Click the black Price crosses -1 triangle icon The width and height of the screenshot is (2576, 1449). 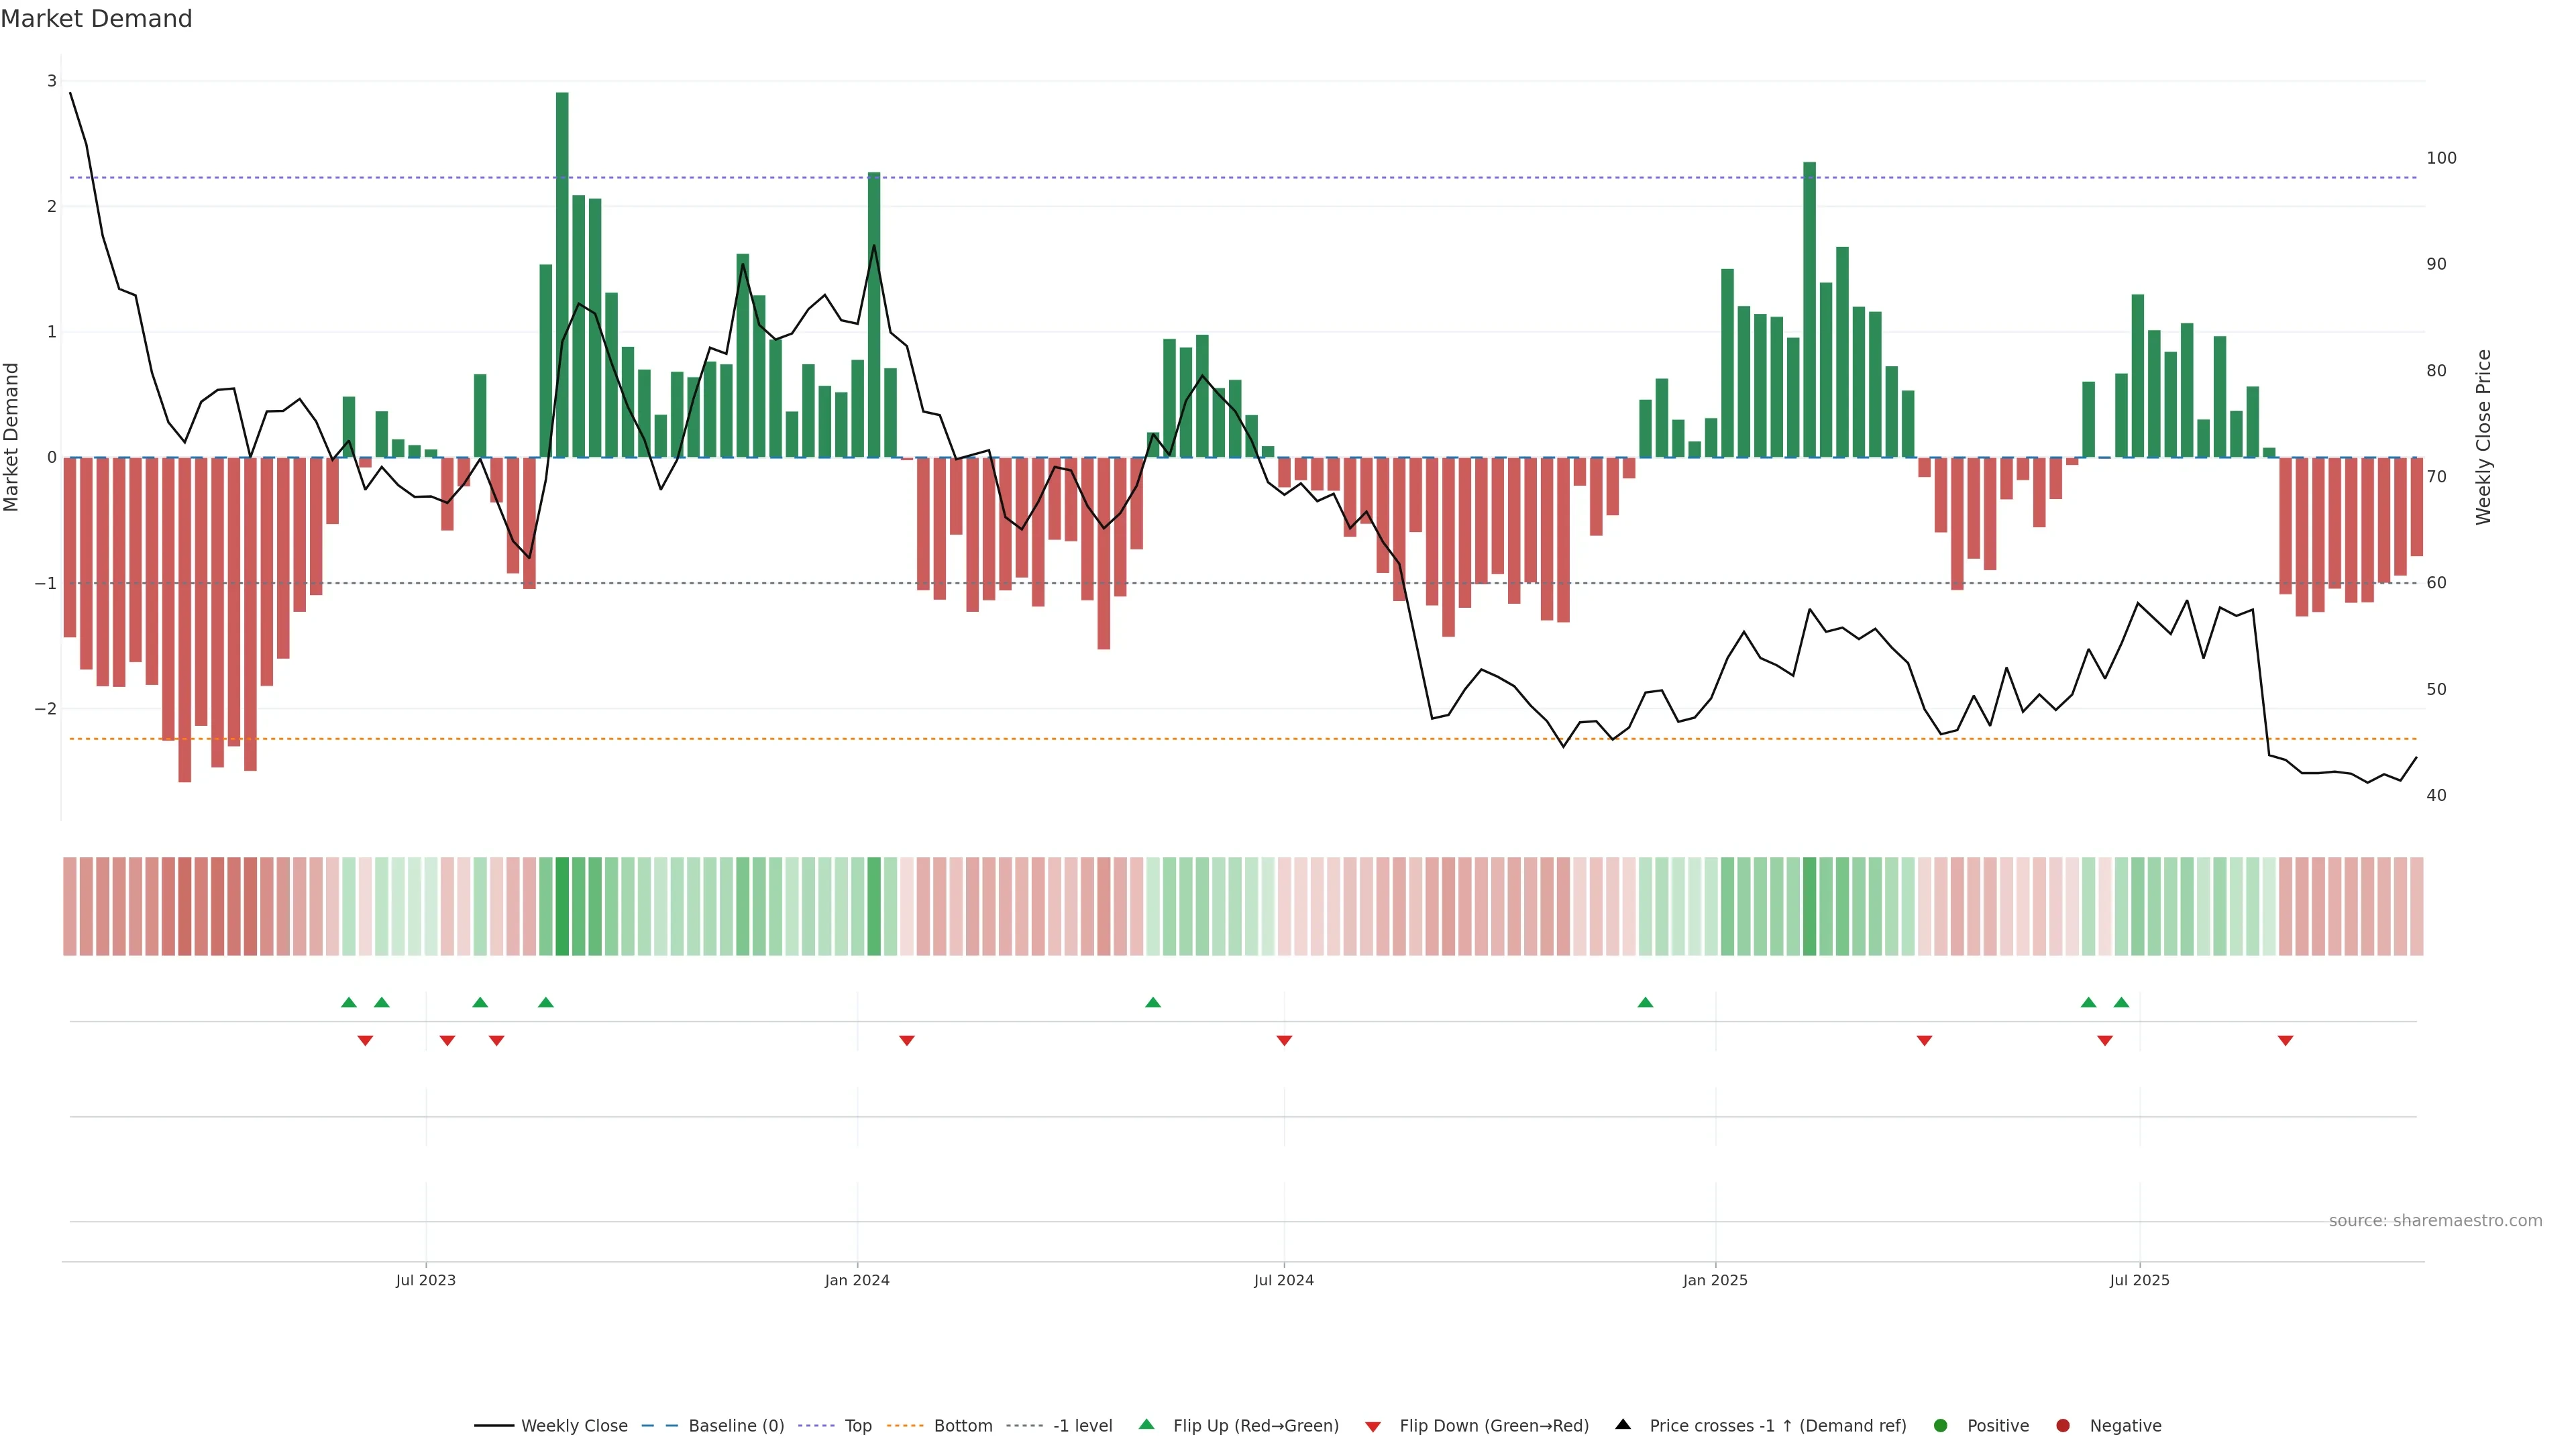[1623, 1424]
